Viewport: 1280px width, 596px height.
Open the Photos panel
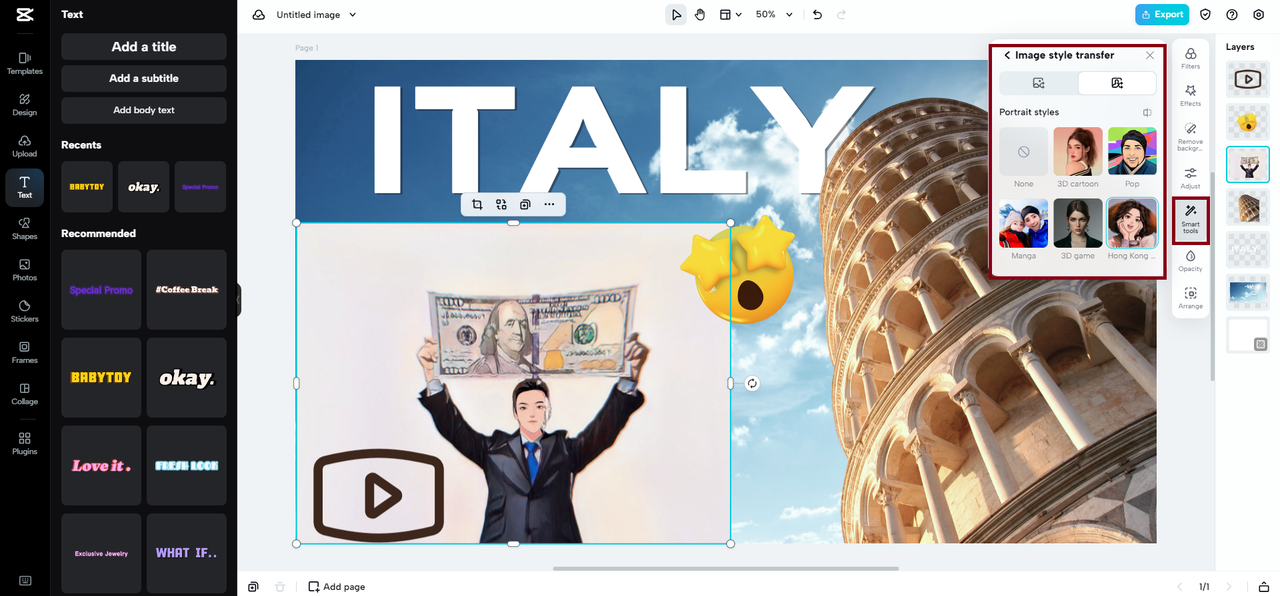(x=25, y=270)
